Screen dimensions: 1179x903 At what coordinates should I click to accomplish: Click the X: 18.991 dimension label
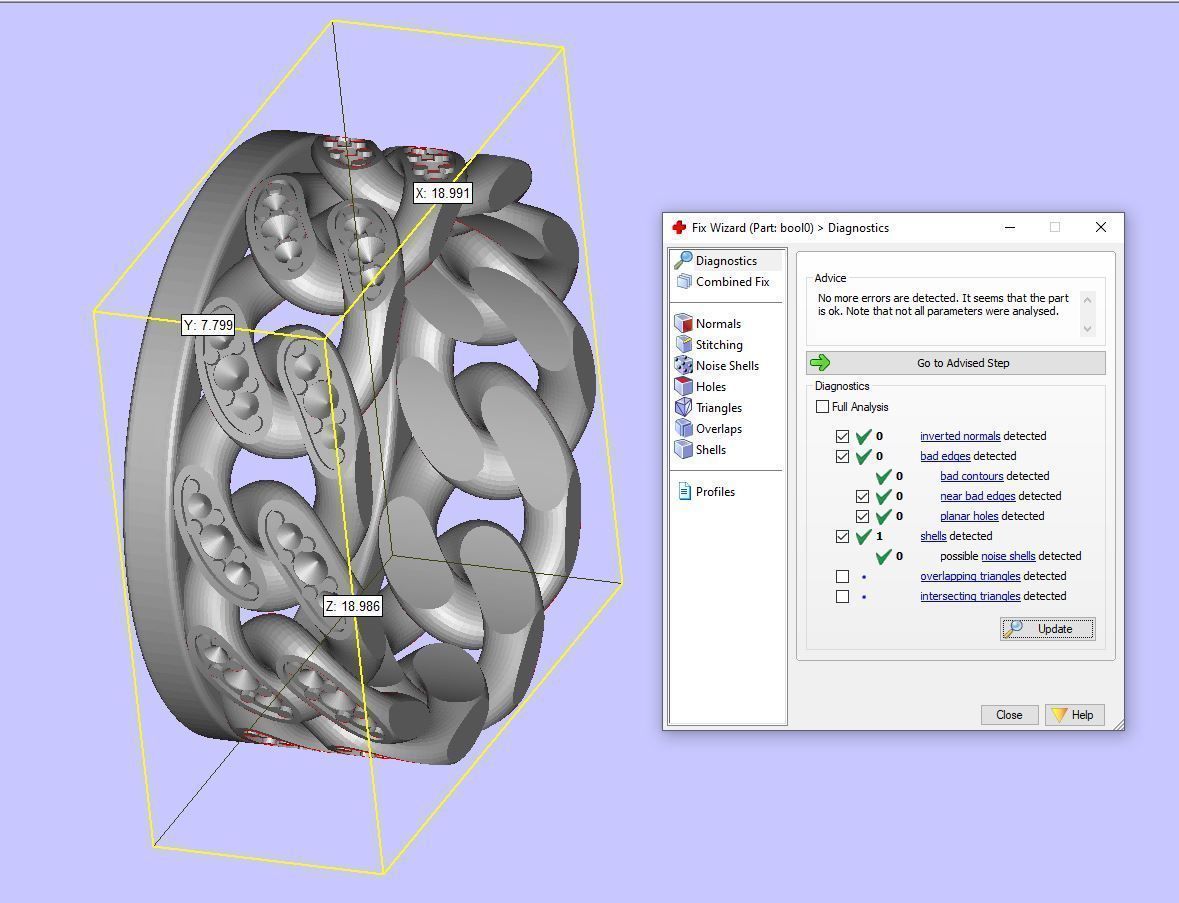pos(443,193)
